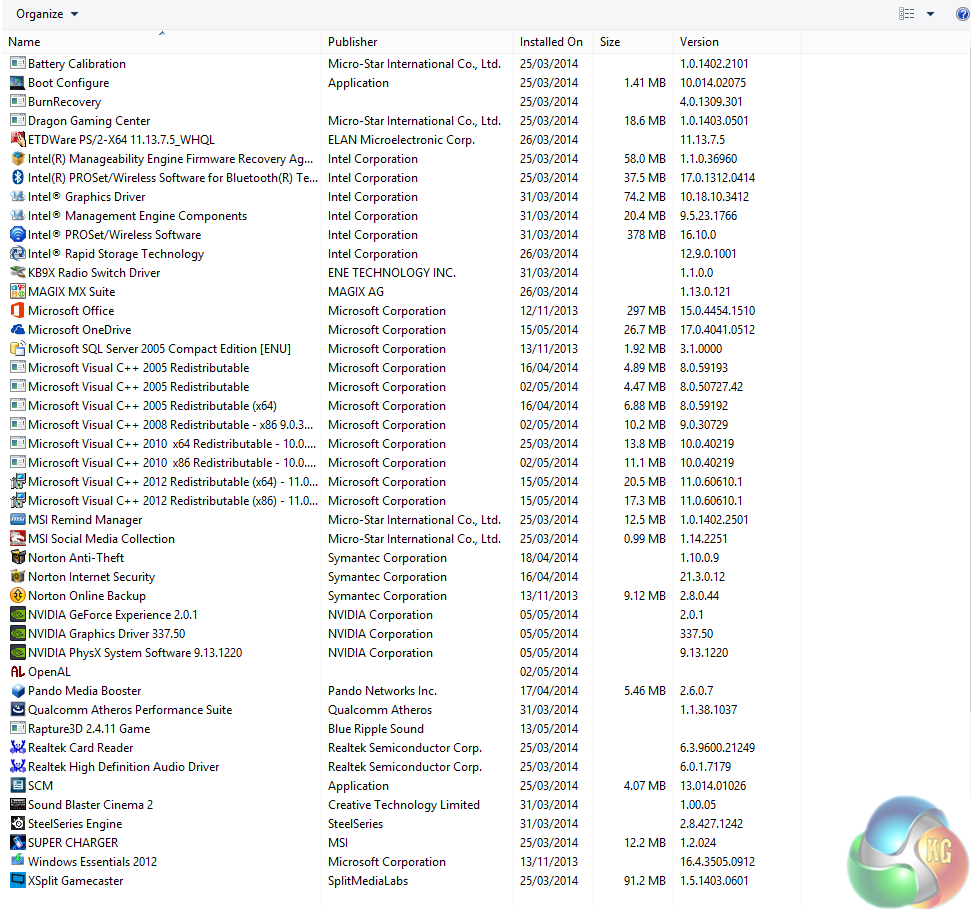Screen dimensions: 971x911
Task: Select the Intel Graphics Driver icon
Action: 18,196
